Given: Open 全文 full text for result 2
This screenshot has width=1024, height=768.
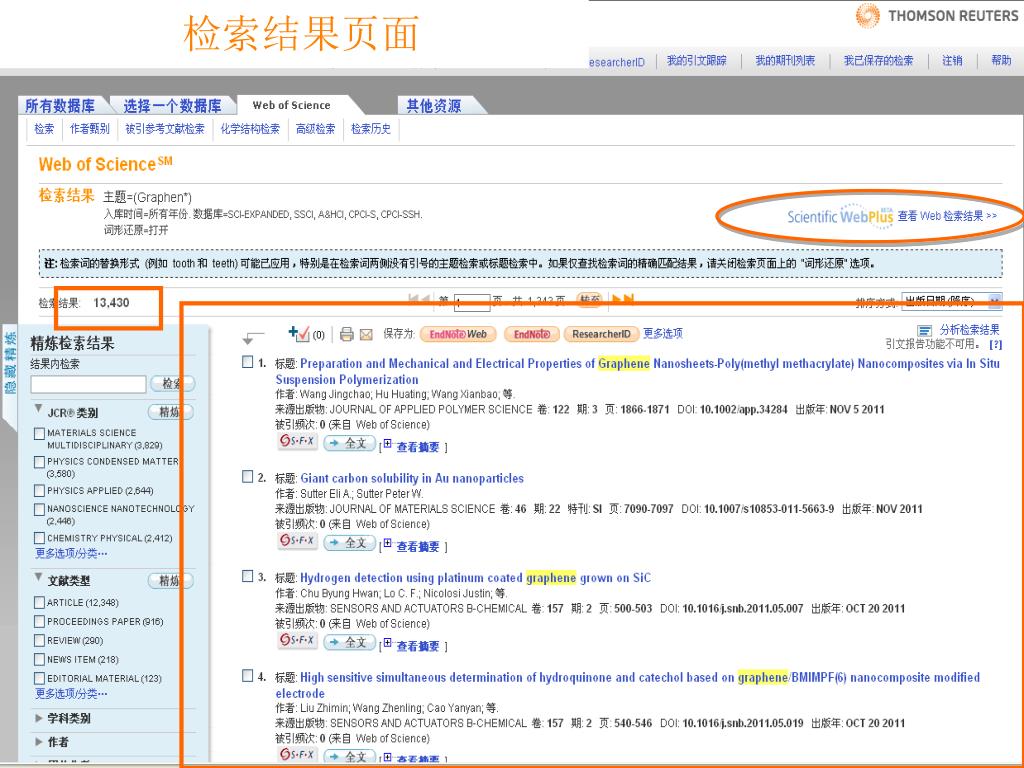Looking at the screenshot, I should 350,543.
